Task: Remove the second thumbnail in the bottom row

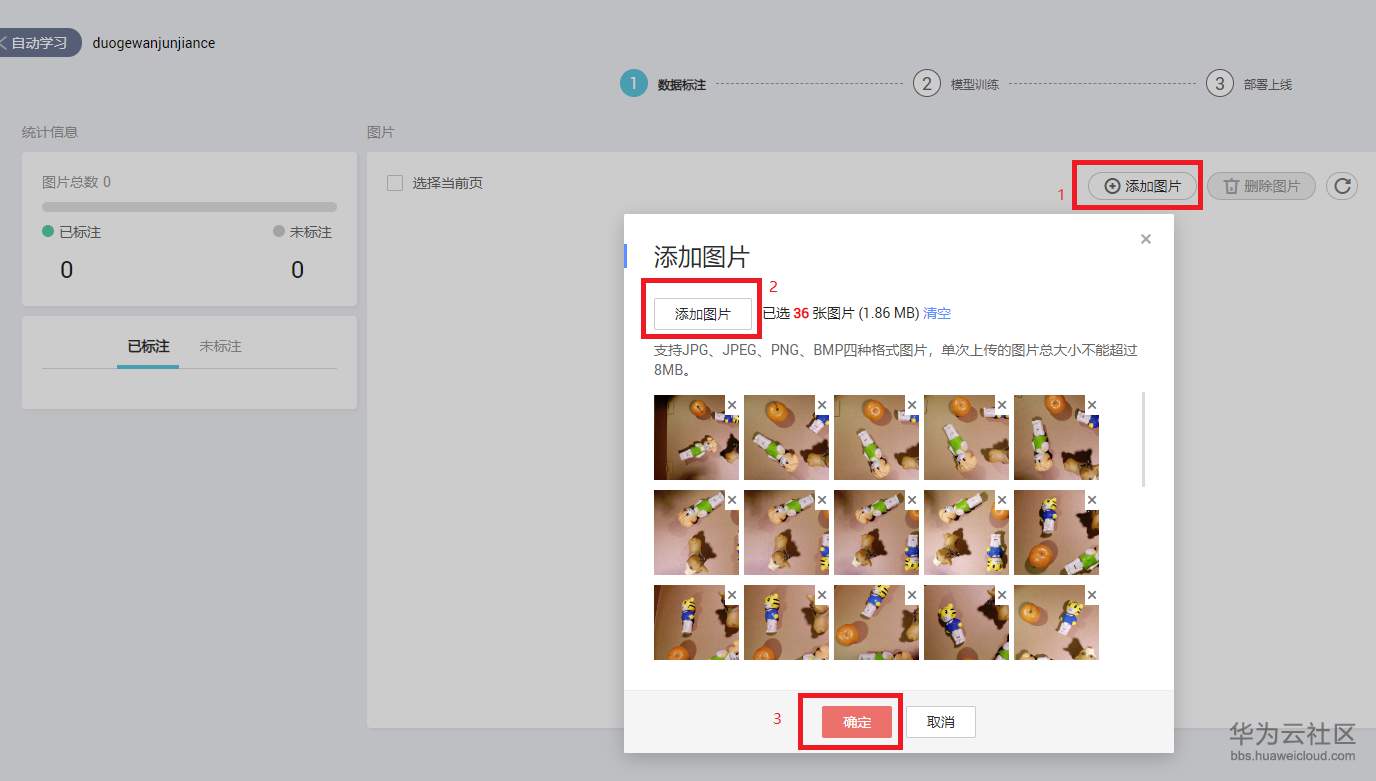Action: click(822, 594)
